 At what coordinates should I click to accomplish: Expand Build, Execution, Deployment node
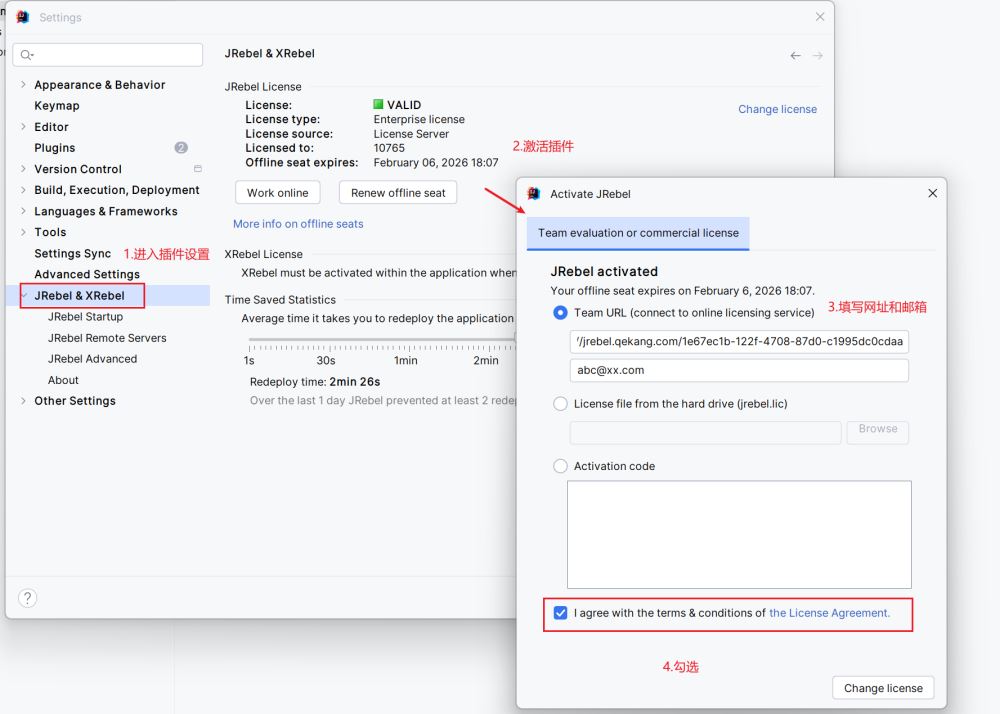[24, 189]
